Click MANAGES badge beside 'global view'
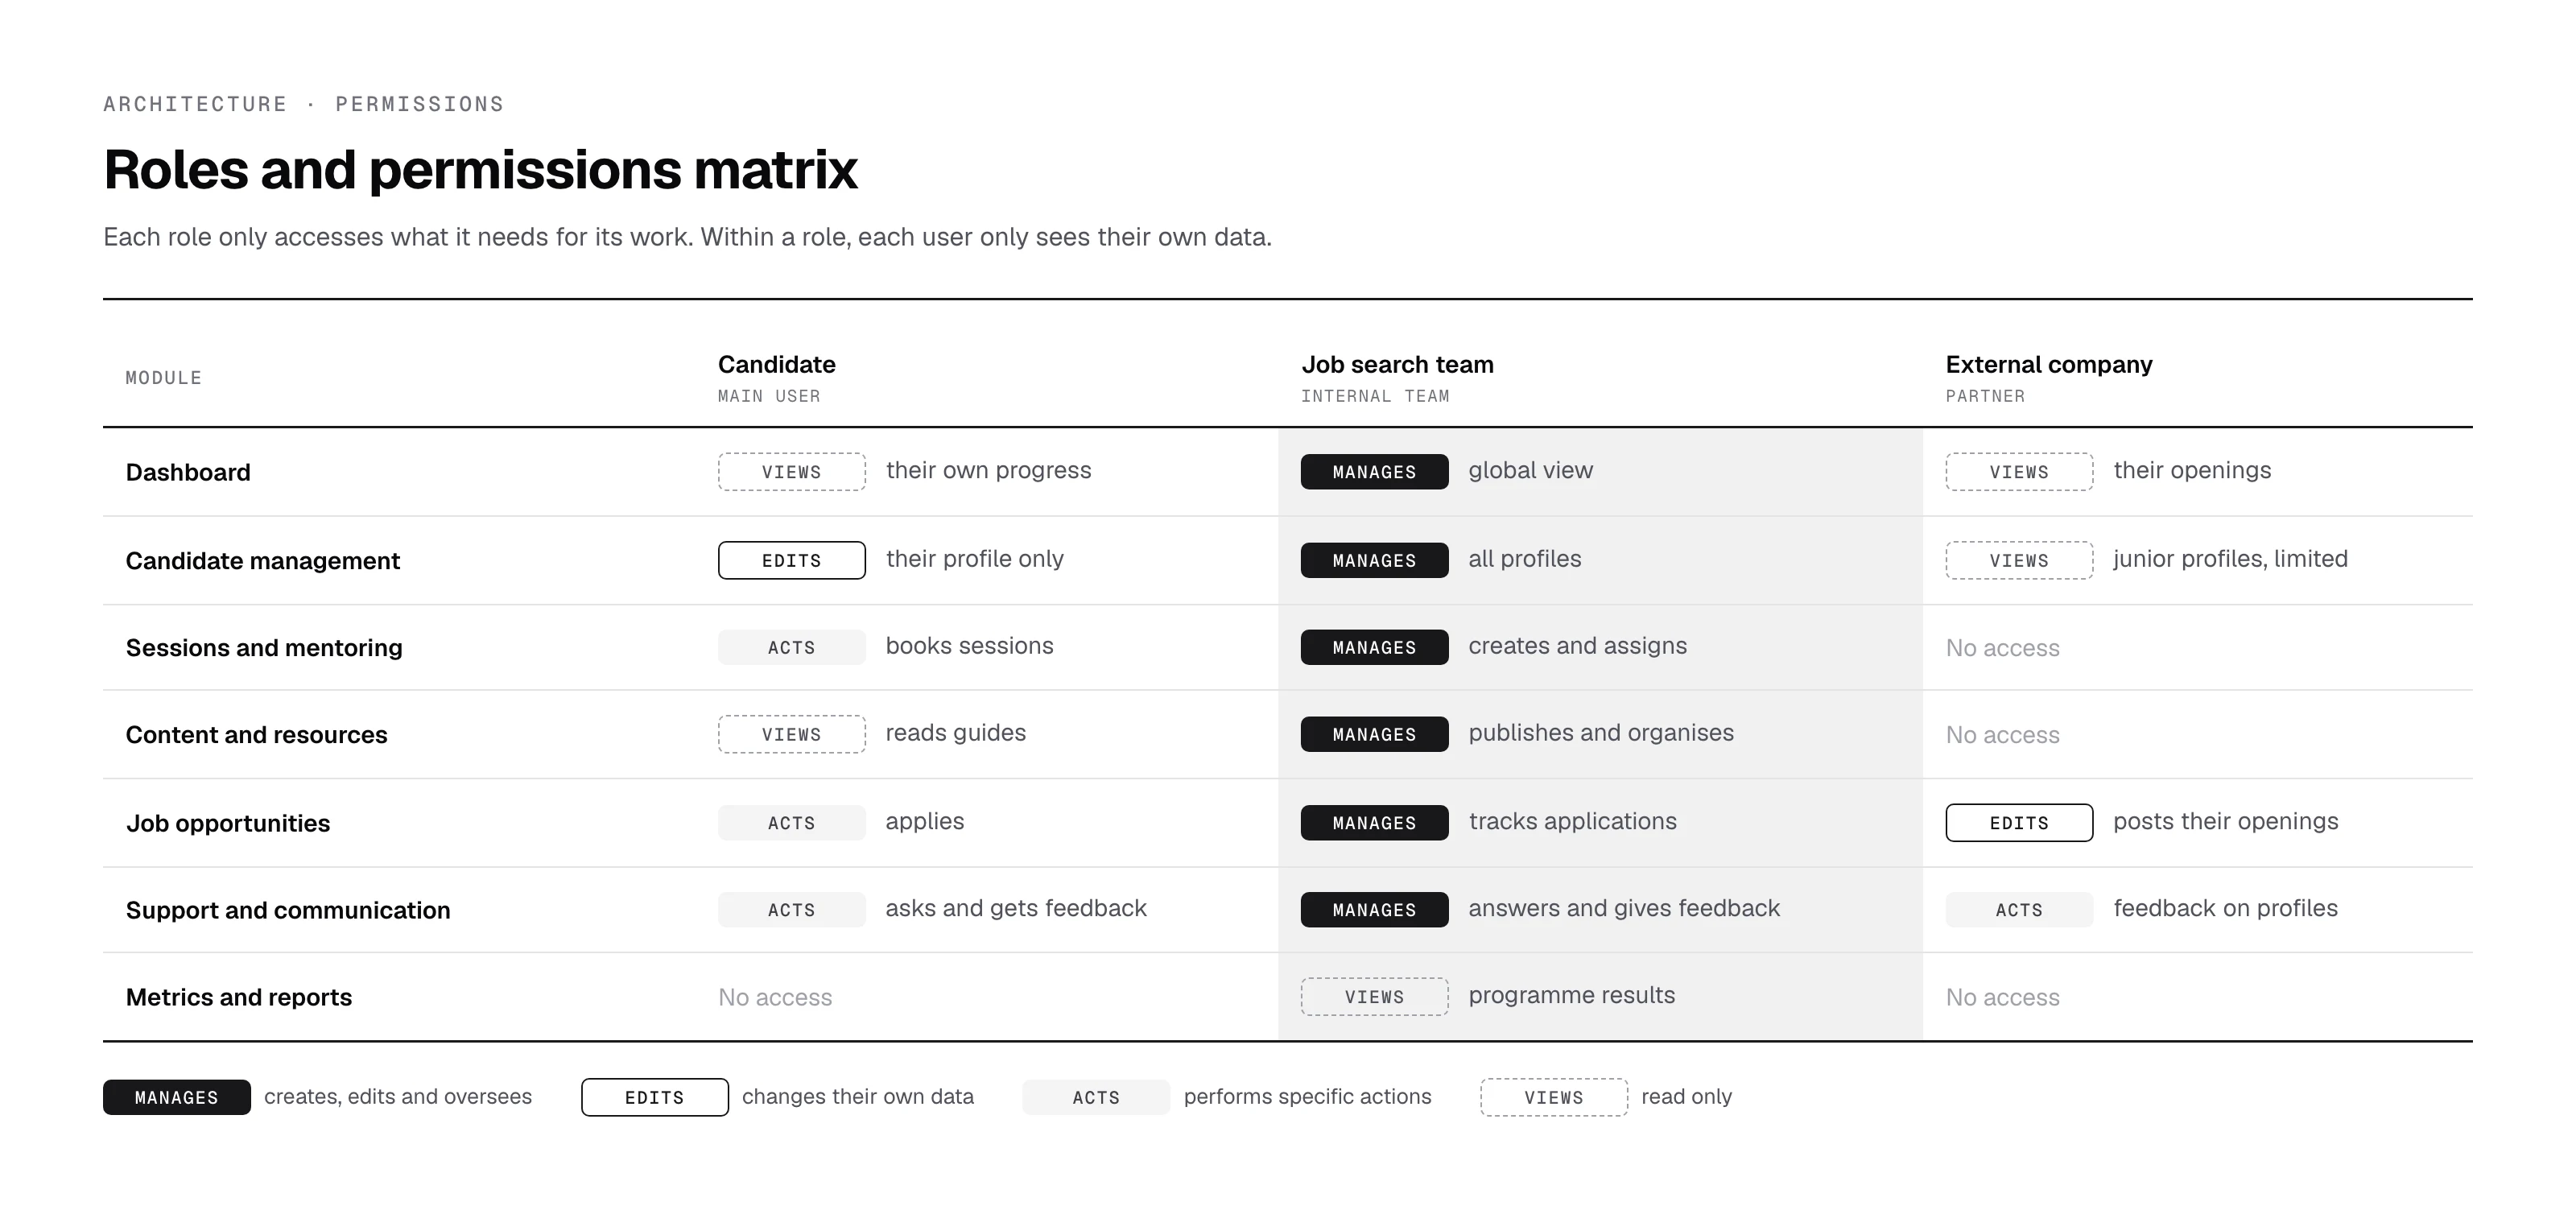2576x1206 pixels. [x=1375, y=472]
